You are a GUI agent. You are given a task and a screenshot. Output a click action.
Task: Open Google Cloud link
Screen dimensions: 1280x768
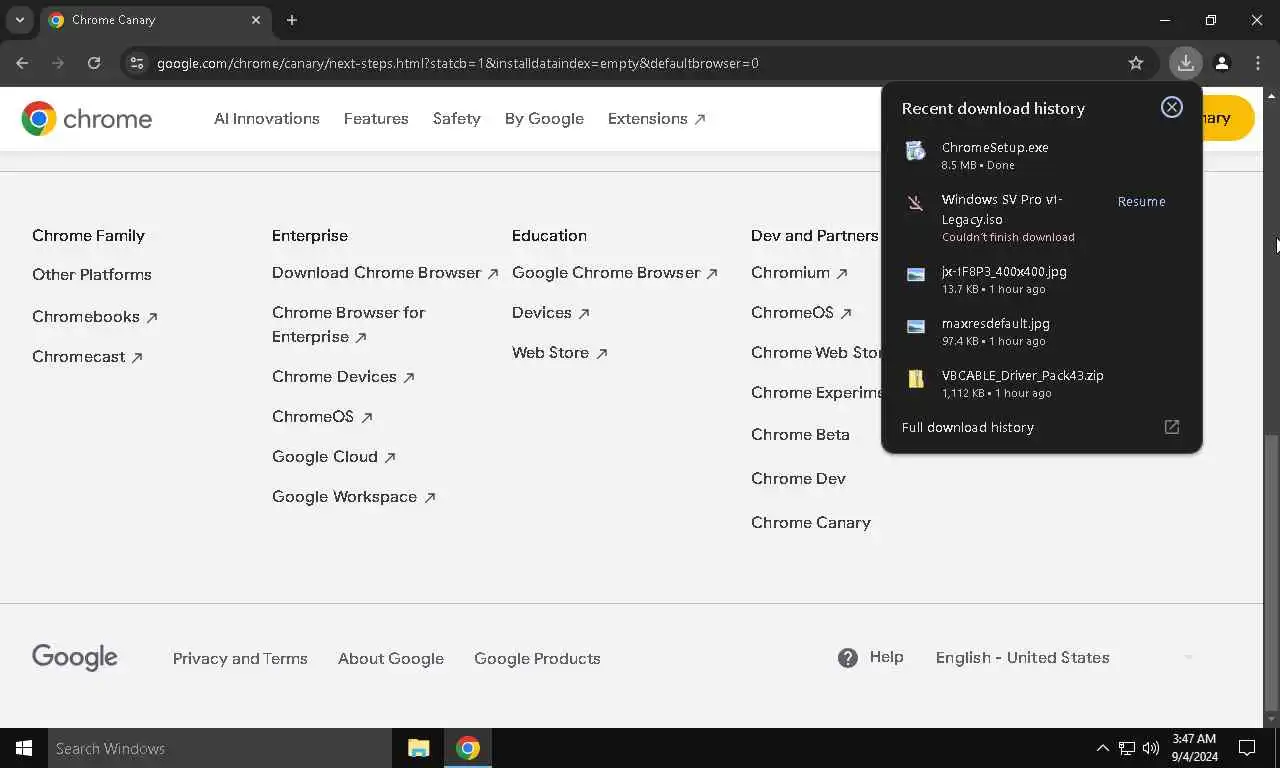[334, 457]
